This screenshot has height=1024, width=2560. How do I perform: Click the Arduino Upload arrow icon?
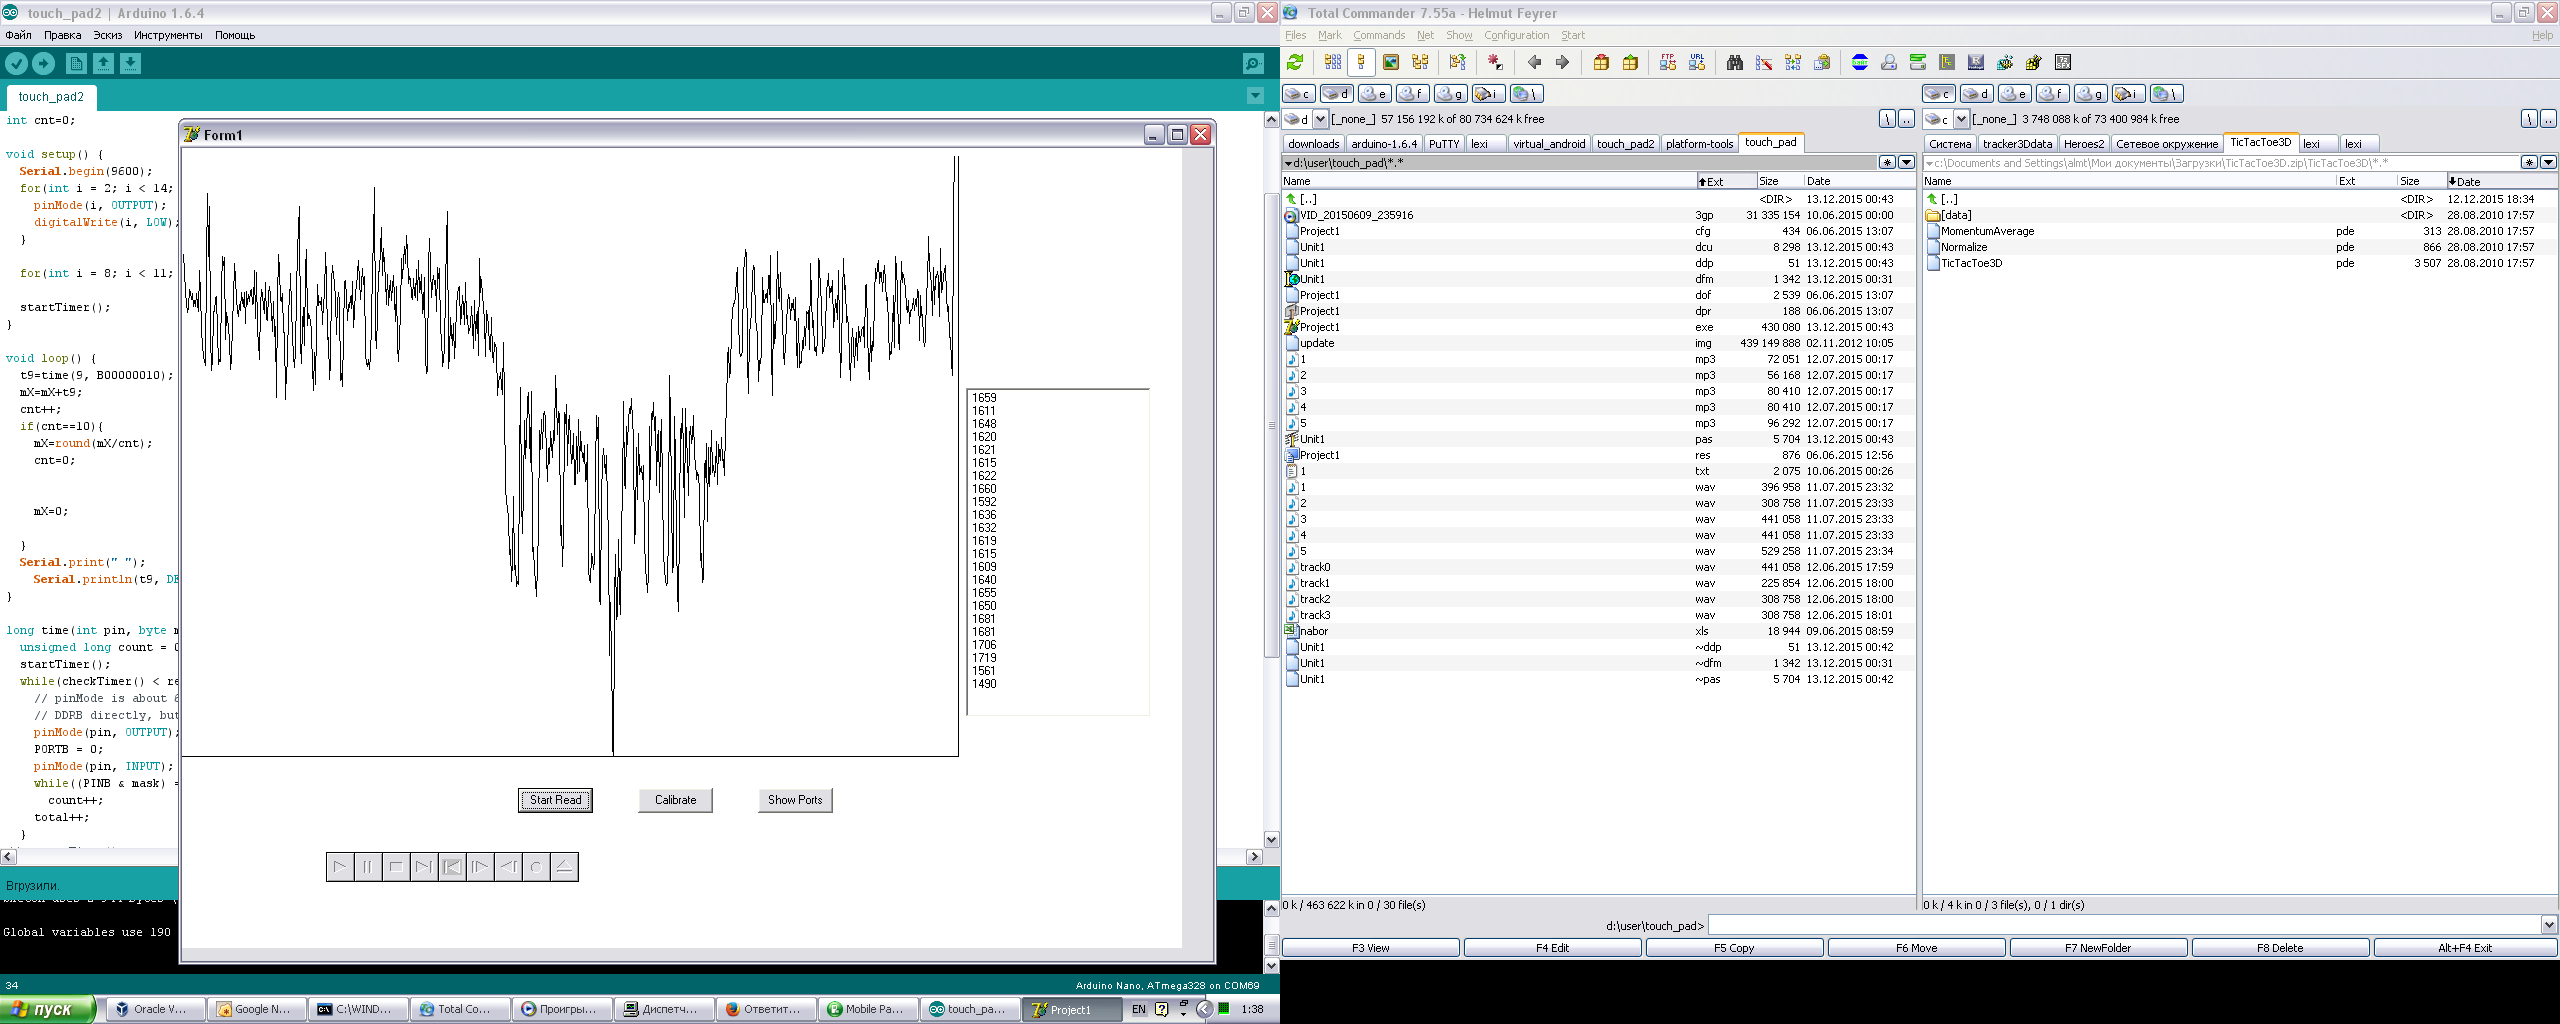pos(43,64)
